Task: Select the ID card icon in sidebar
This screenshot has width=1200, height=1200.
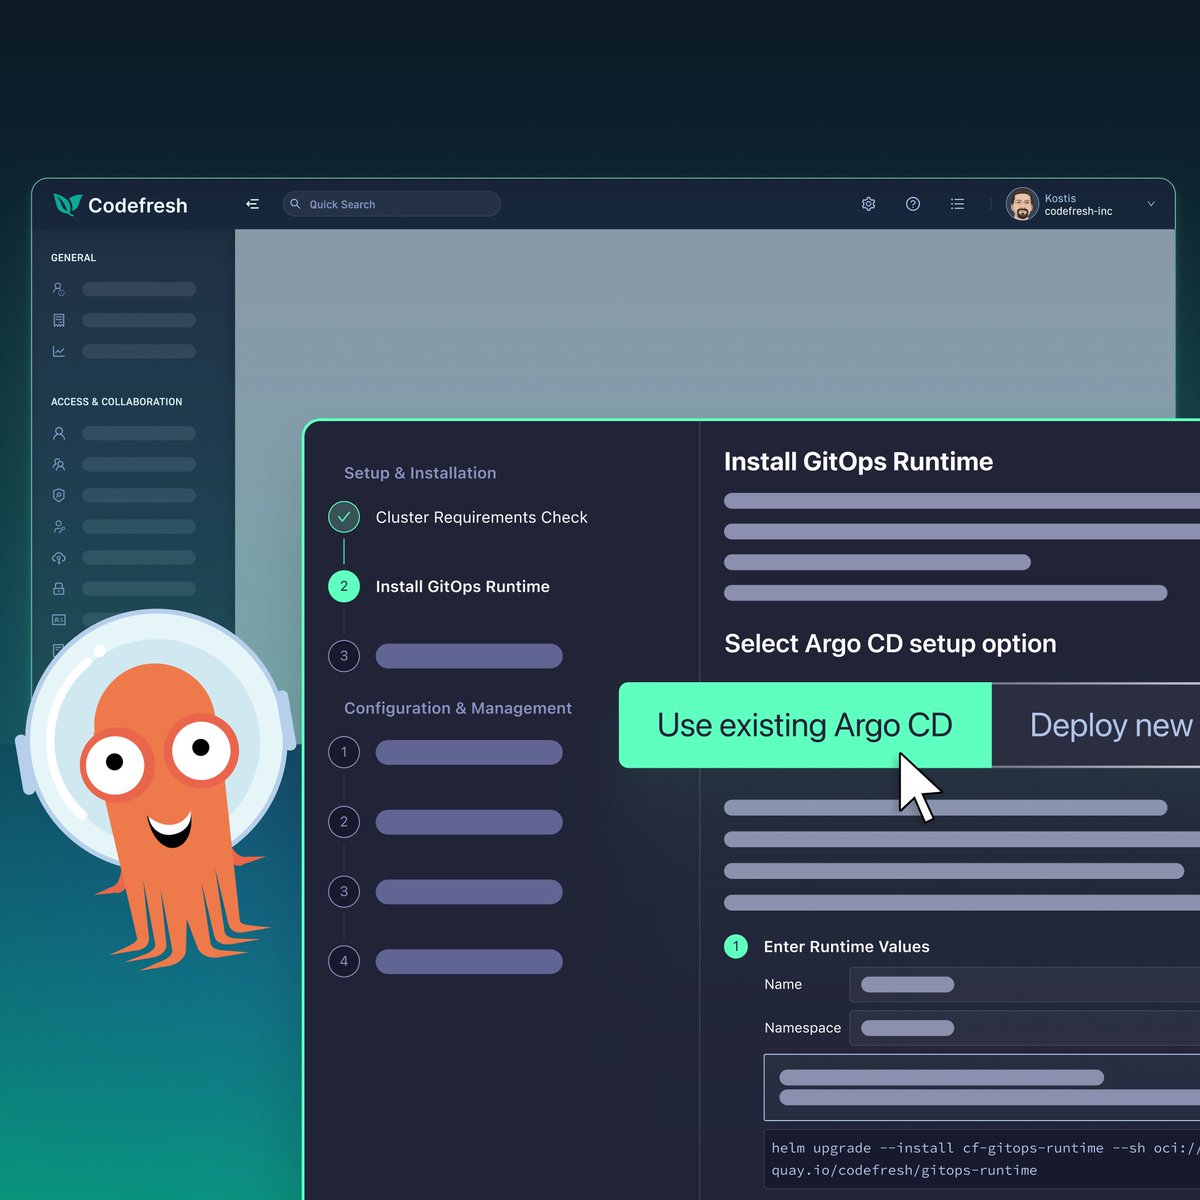Action: coord(59,619)
